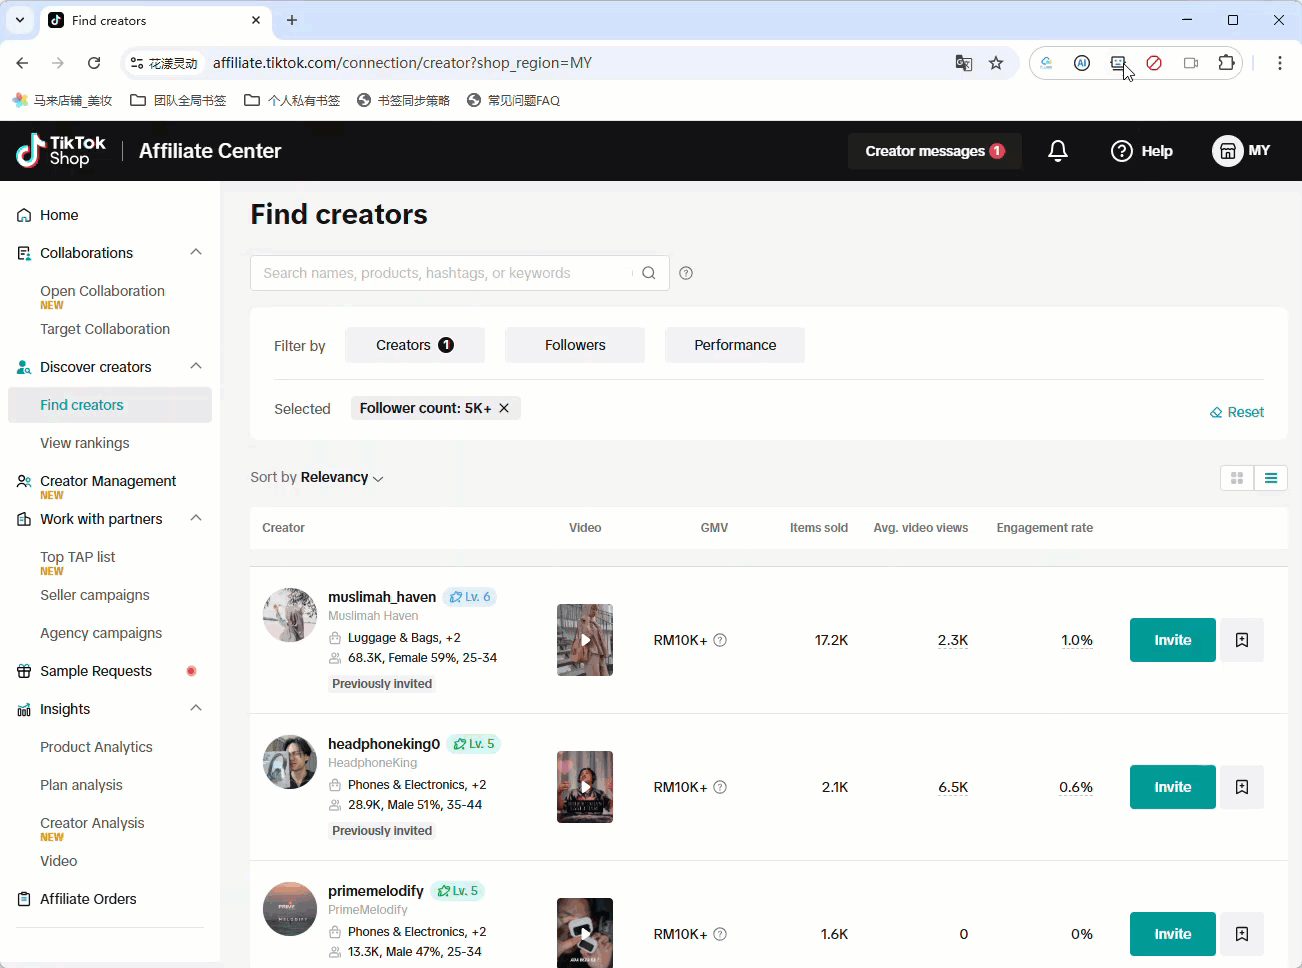Close the Find creators browser tab
1302x968 pixels.
click(256, 20)
